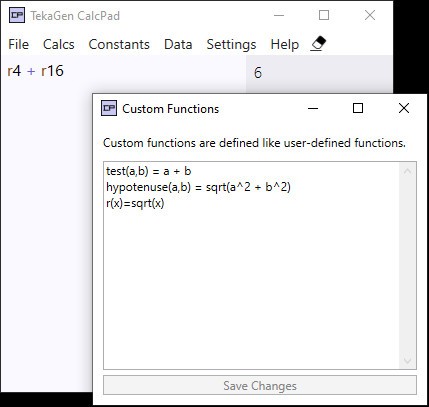Screen dimensions: 429x407
Task: Click the result value 6 in results pane
Action: click(258, 73)
